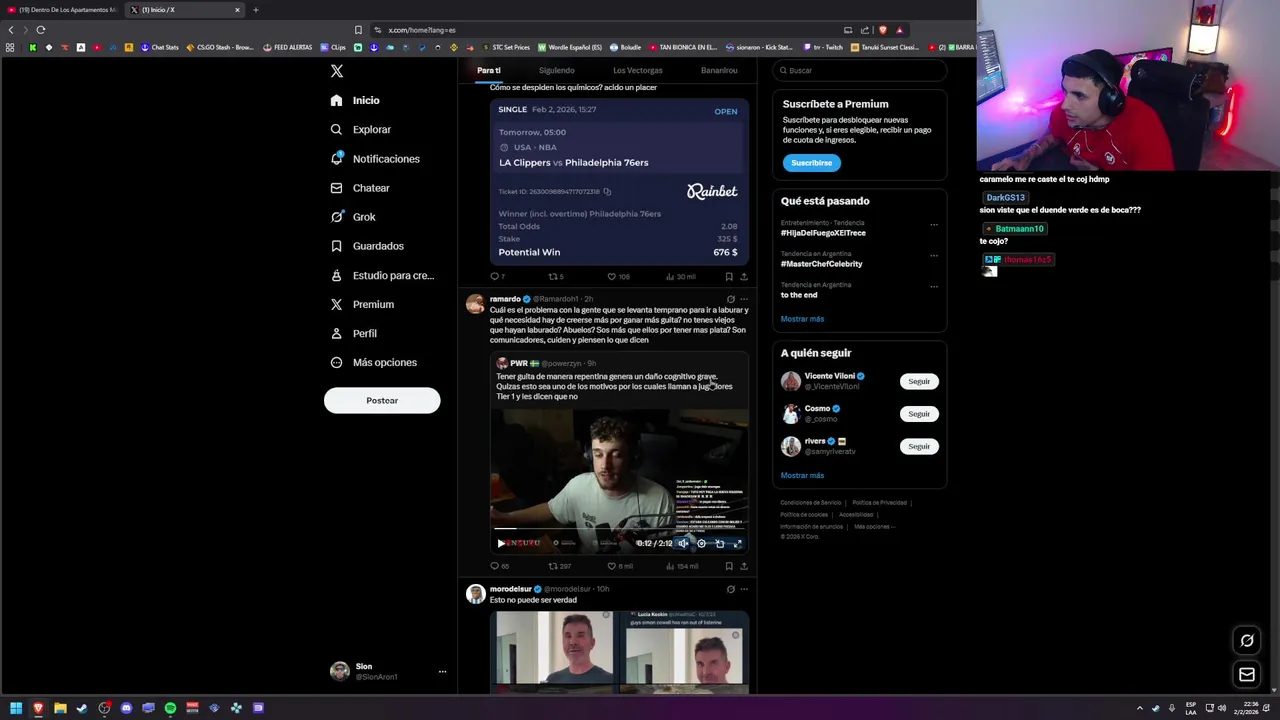1280x720 pixels.
Task: Open Estudio para creadores
Action: click(382, 275)
